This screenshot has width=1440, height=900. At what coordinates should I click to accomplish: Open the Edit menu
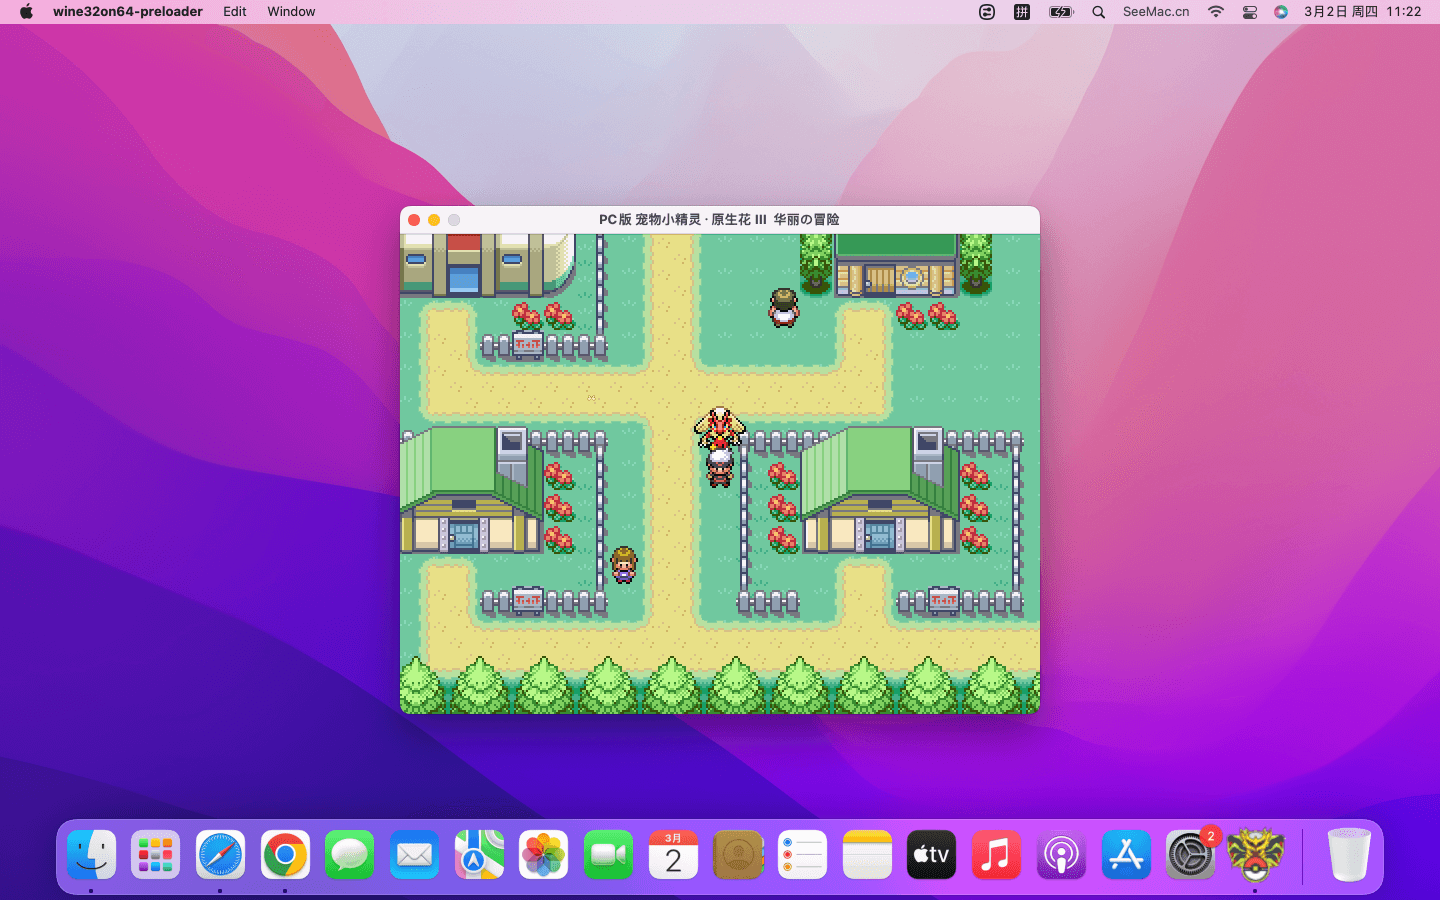pos(235,12)
